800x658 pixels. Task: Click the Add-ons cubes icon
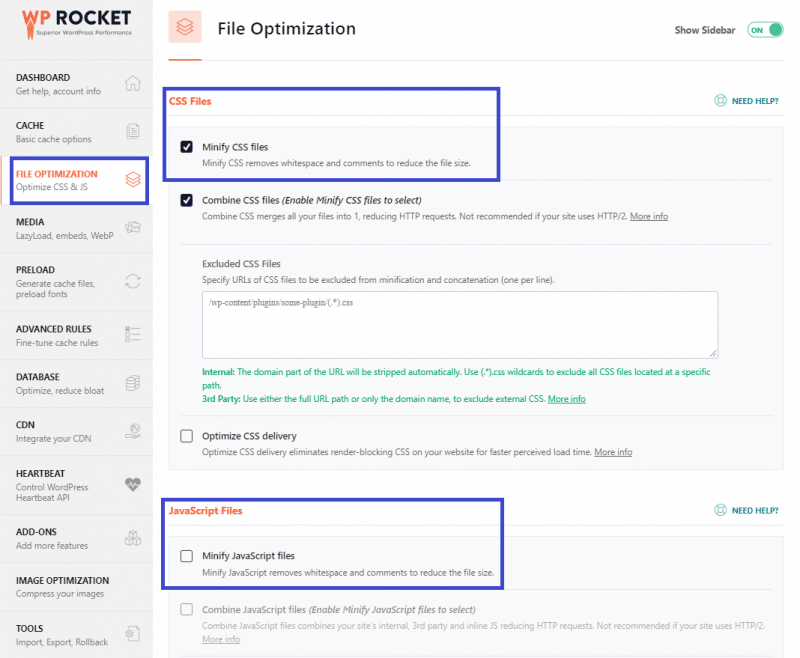point(132,538)
